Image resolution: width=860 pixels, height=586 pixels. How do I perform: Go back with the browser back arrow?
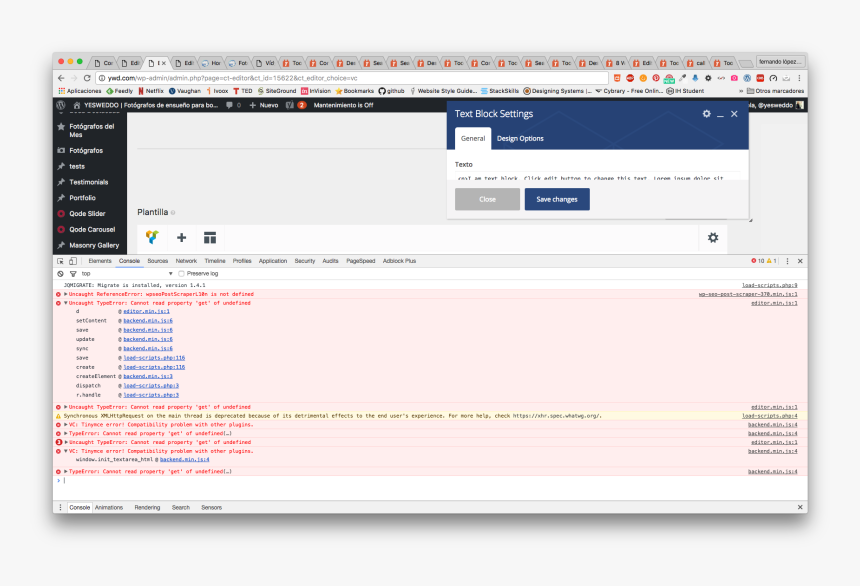61,78
